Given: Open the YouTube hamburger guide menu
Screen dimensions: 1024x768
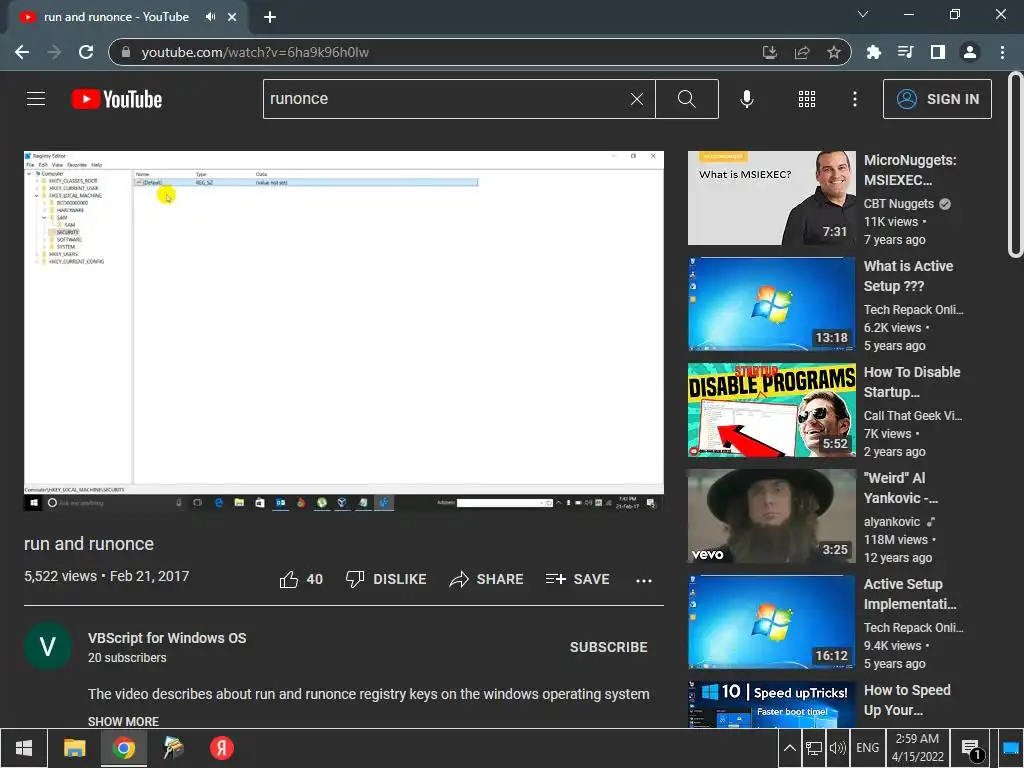Looking at the screenshot, I should click(x=36, y=99).
